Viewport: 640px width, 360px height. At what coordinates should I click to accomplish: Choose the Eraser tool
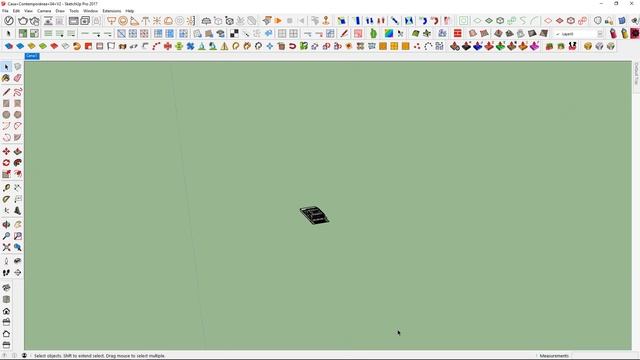(18, 78)
